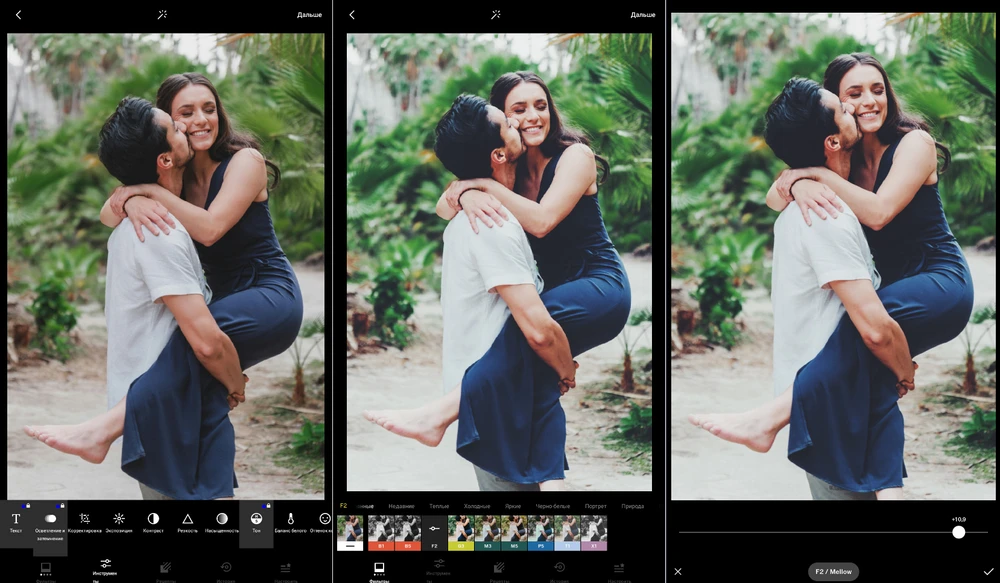Select the Sharpness triangle tool
1000x583 pixels.
[x=187, y=520]
